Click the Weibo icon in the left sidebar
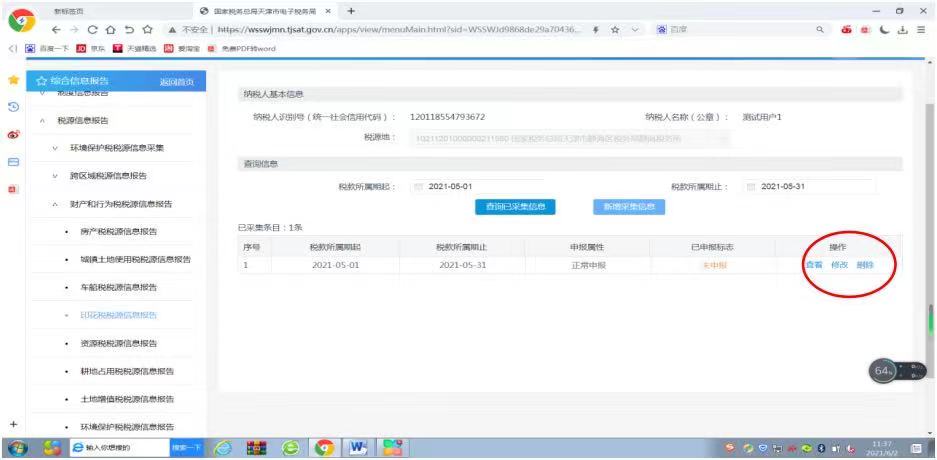The image size is (937, 460). pyautogui.click(x=13, y=135)
